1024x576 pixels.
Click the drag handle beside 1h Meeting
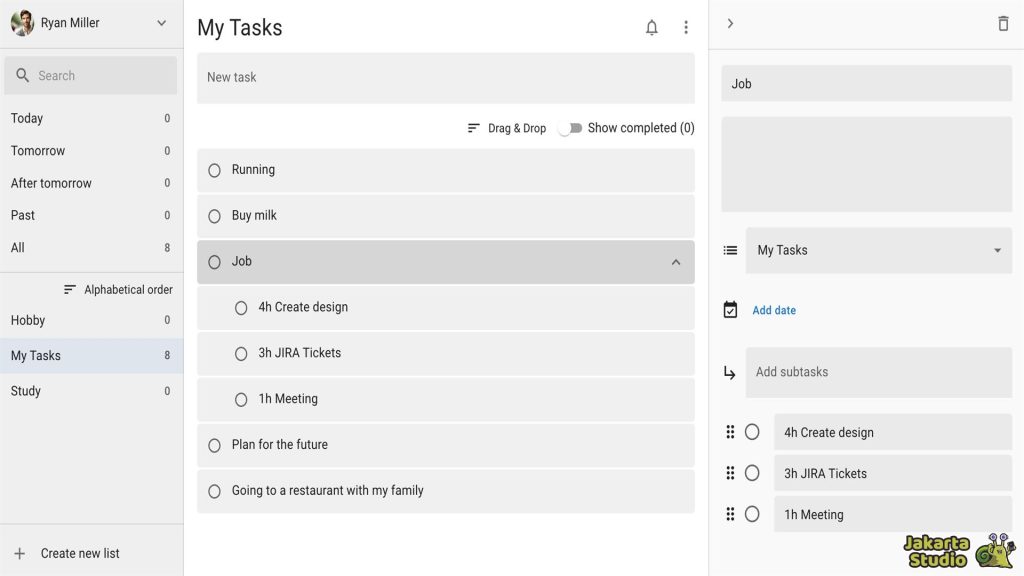point(731,514)
